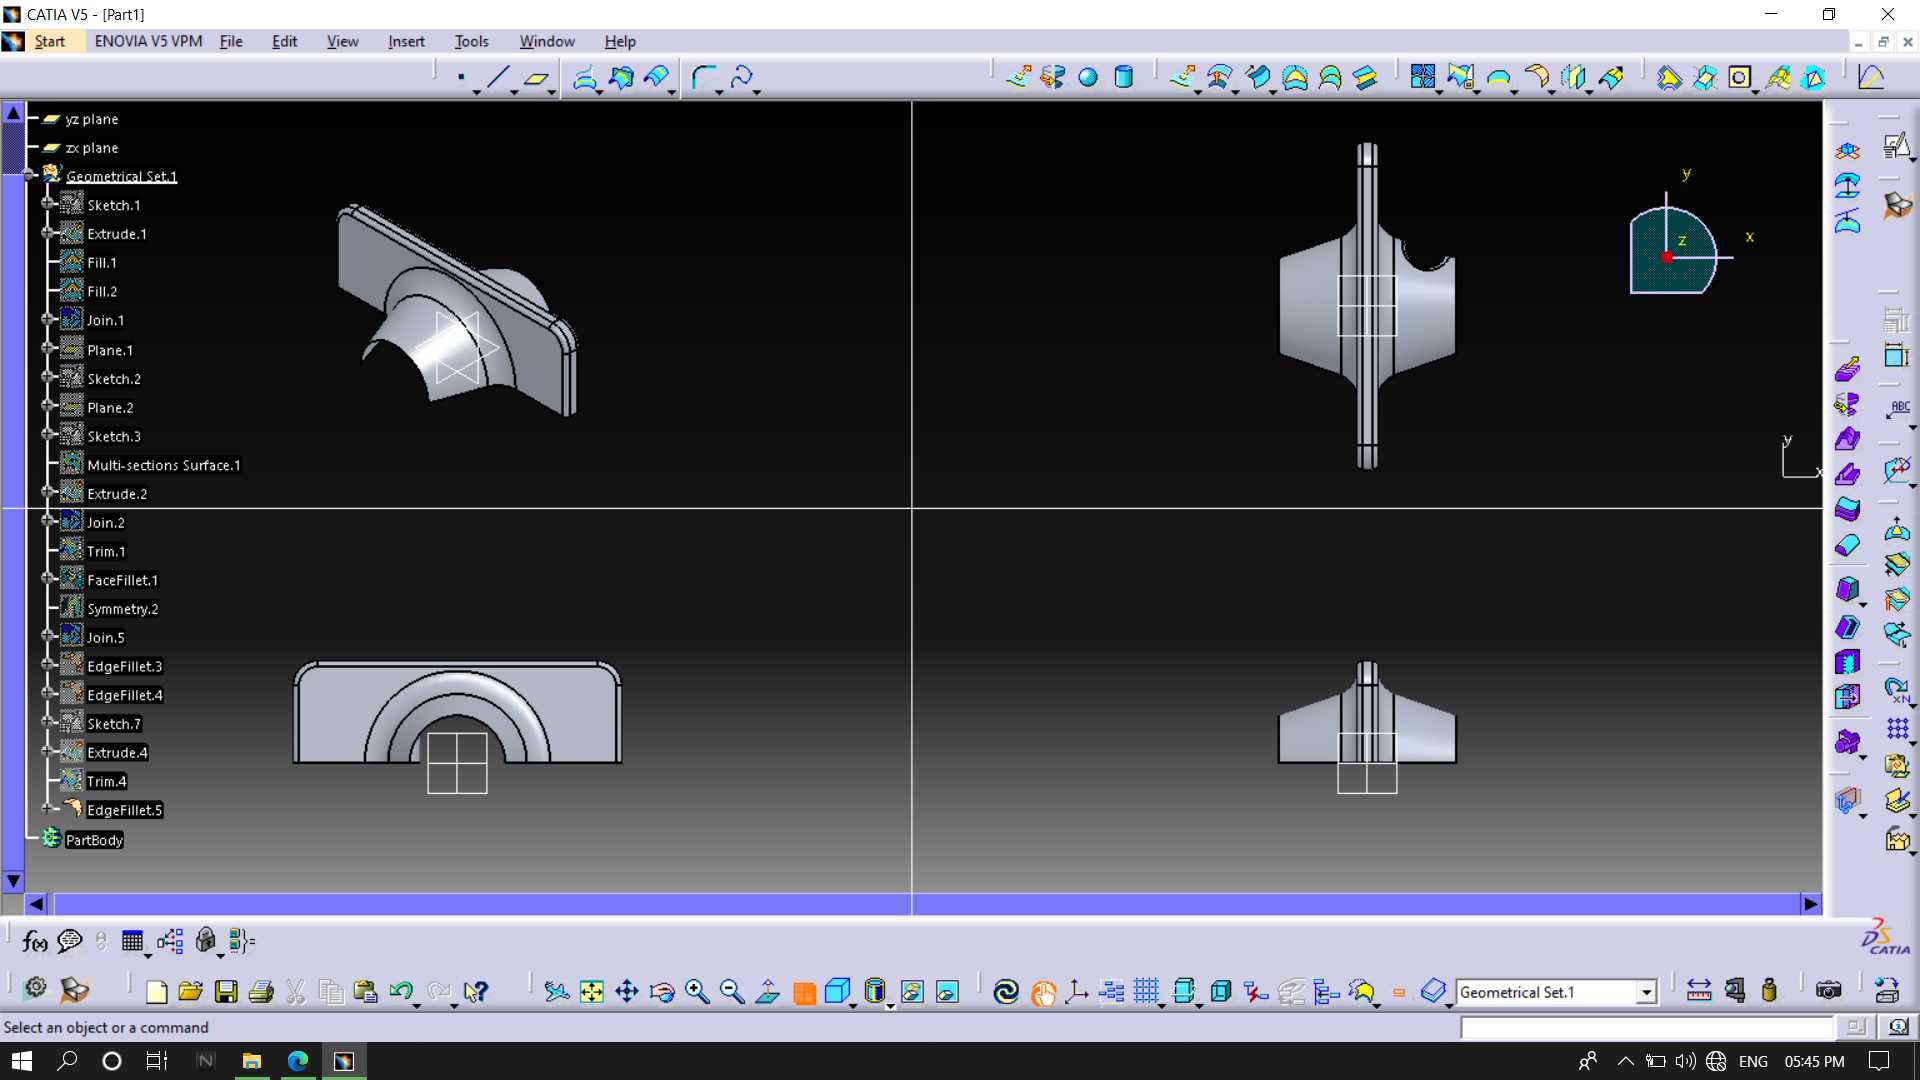Select Symmetry.2 in the tree

pos(122,609)
